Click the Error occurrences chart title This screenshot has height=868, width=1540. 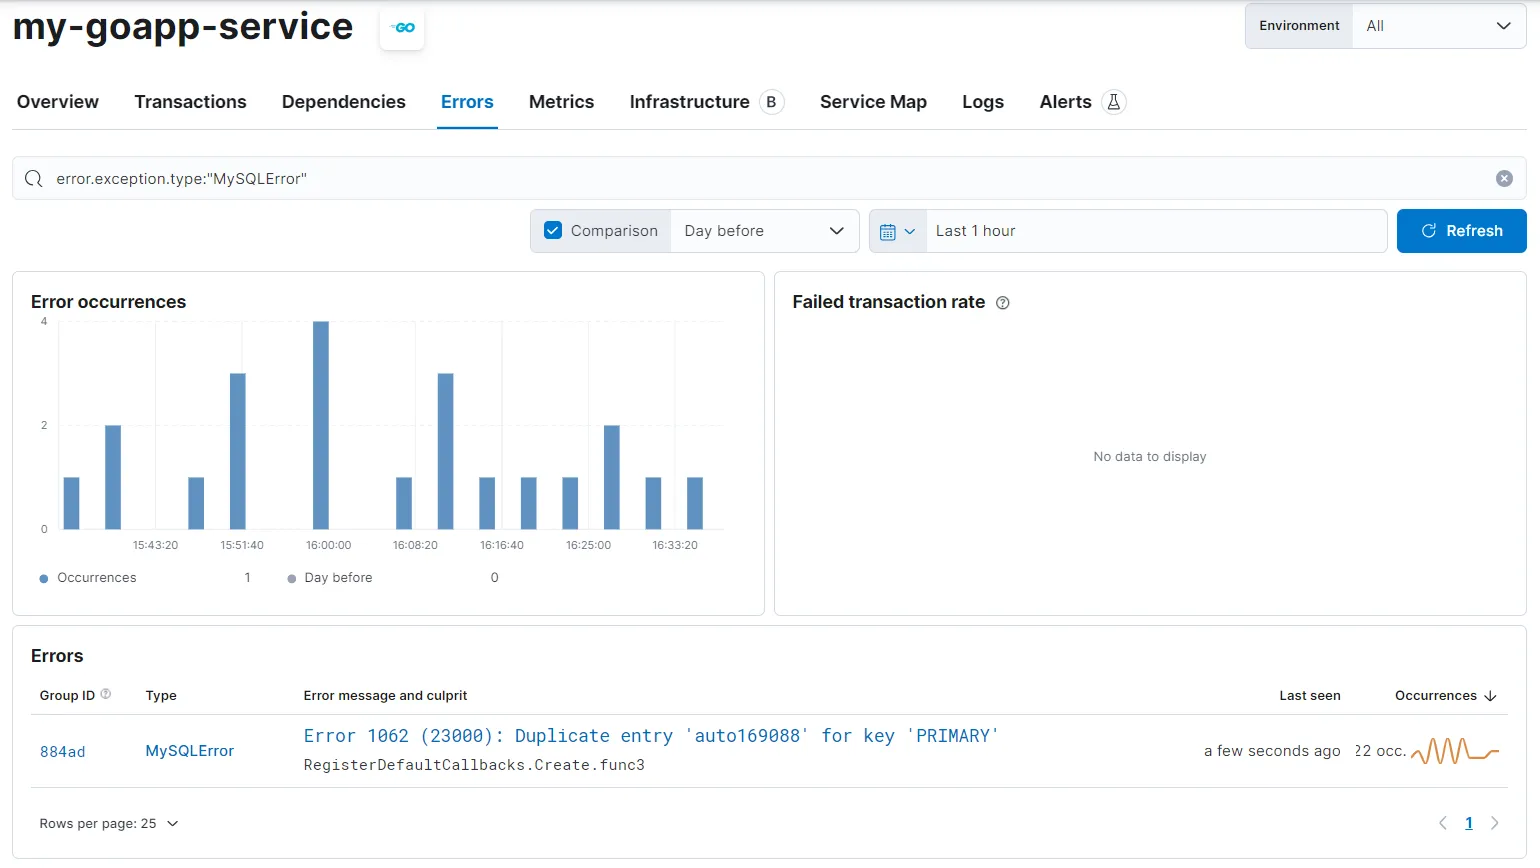108,302
